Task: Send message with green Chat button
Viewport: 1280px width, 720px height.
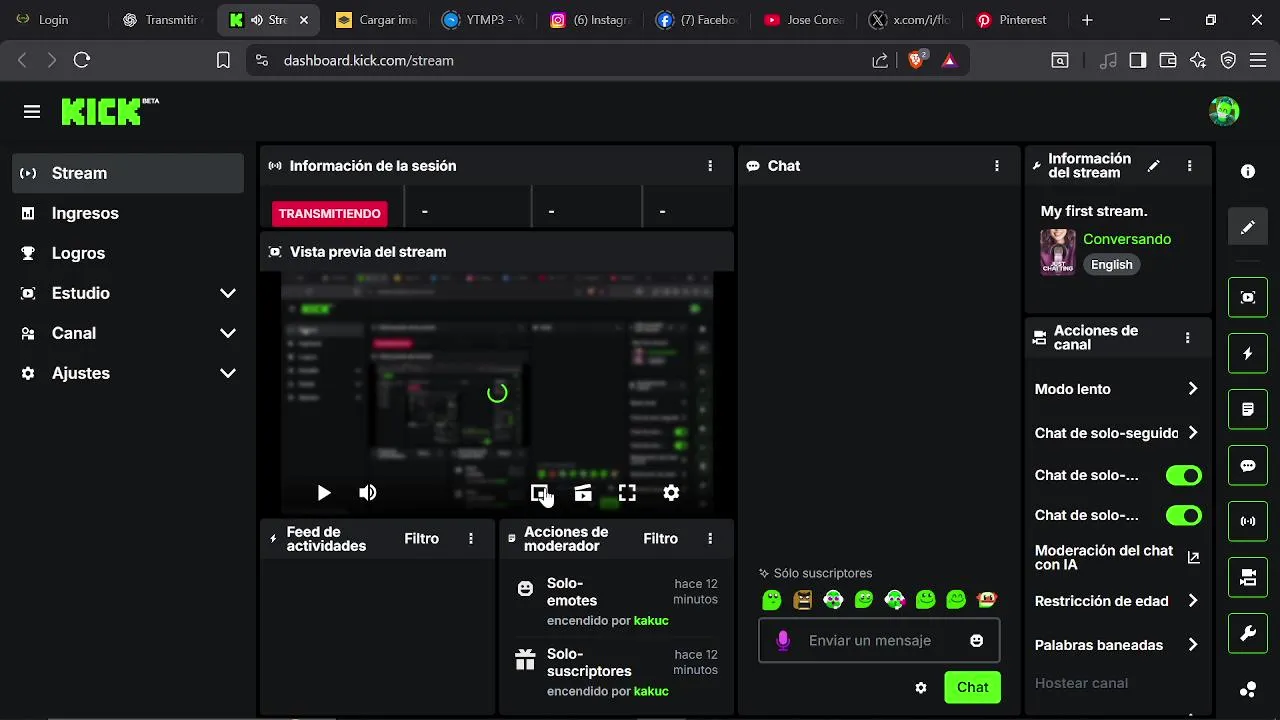Action: point(972,687)
